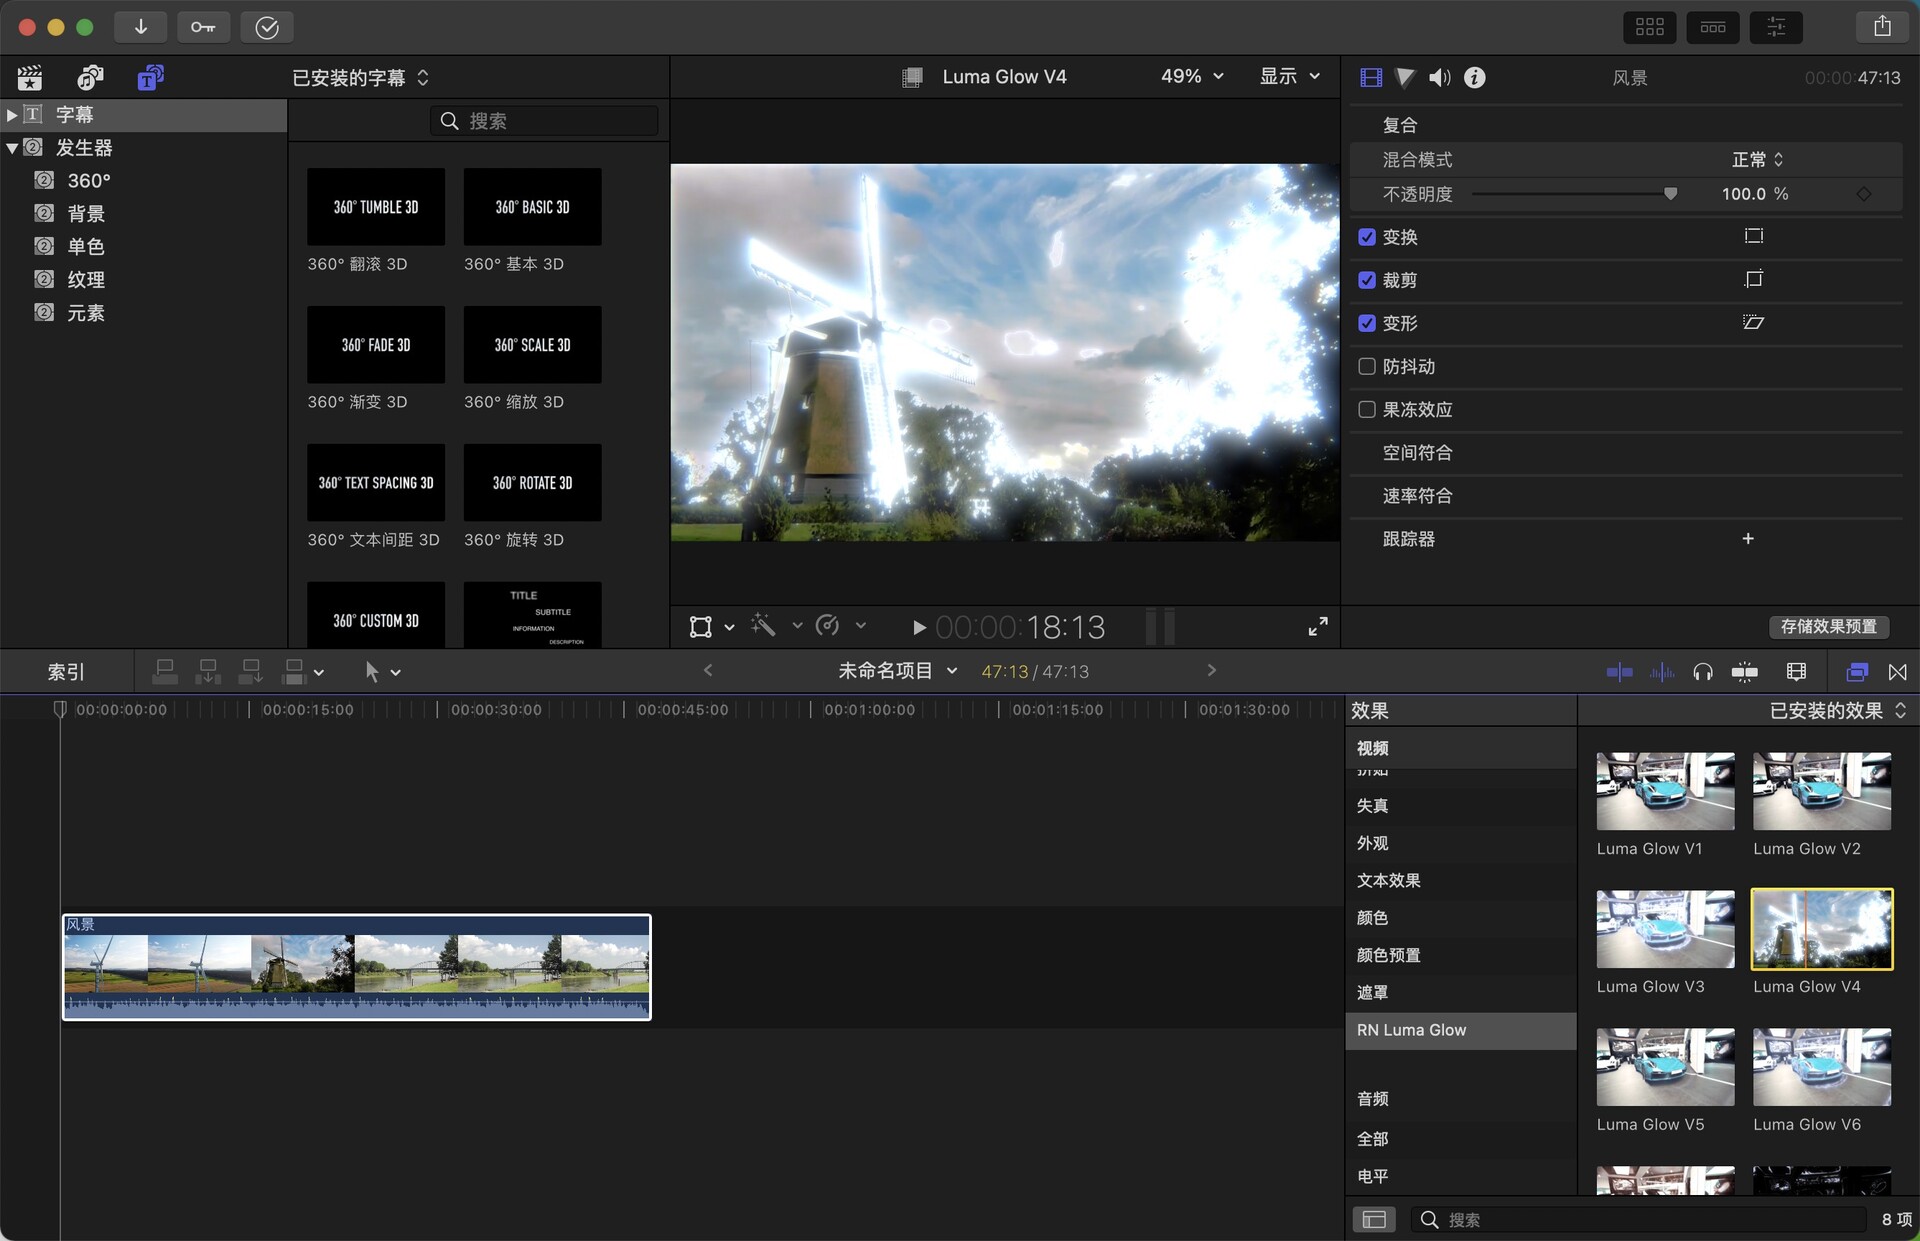Click the titles search field
Image resolution: width=1920 pixels, height=1241 pixels.
[545, 121]
